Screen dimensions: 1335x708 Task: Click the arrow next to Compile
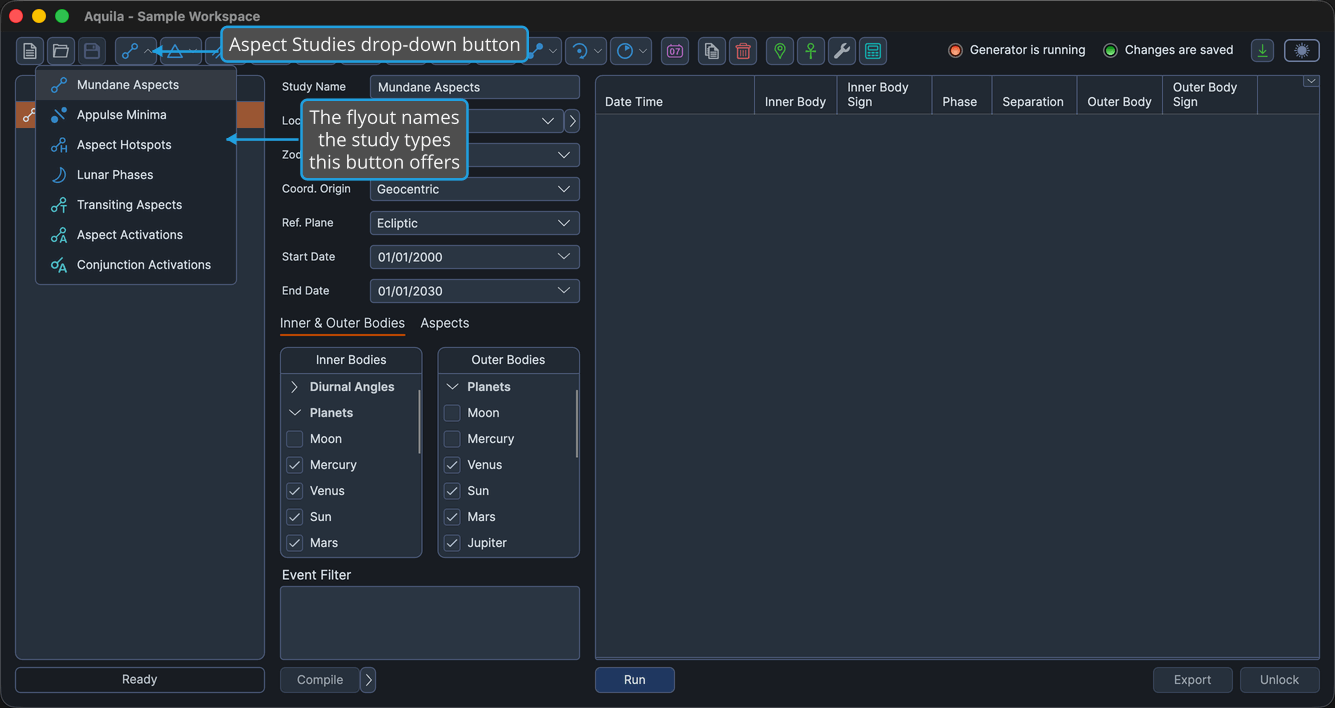[x=368, y=680]
